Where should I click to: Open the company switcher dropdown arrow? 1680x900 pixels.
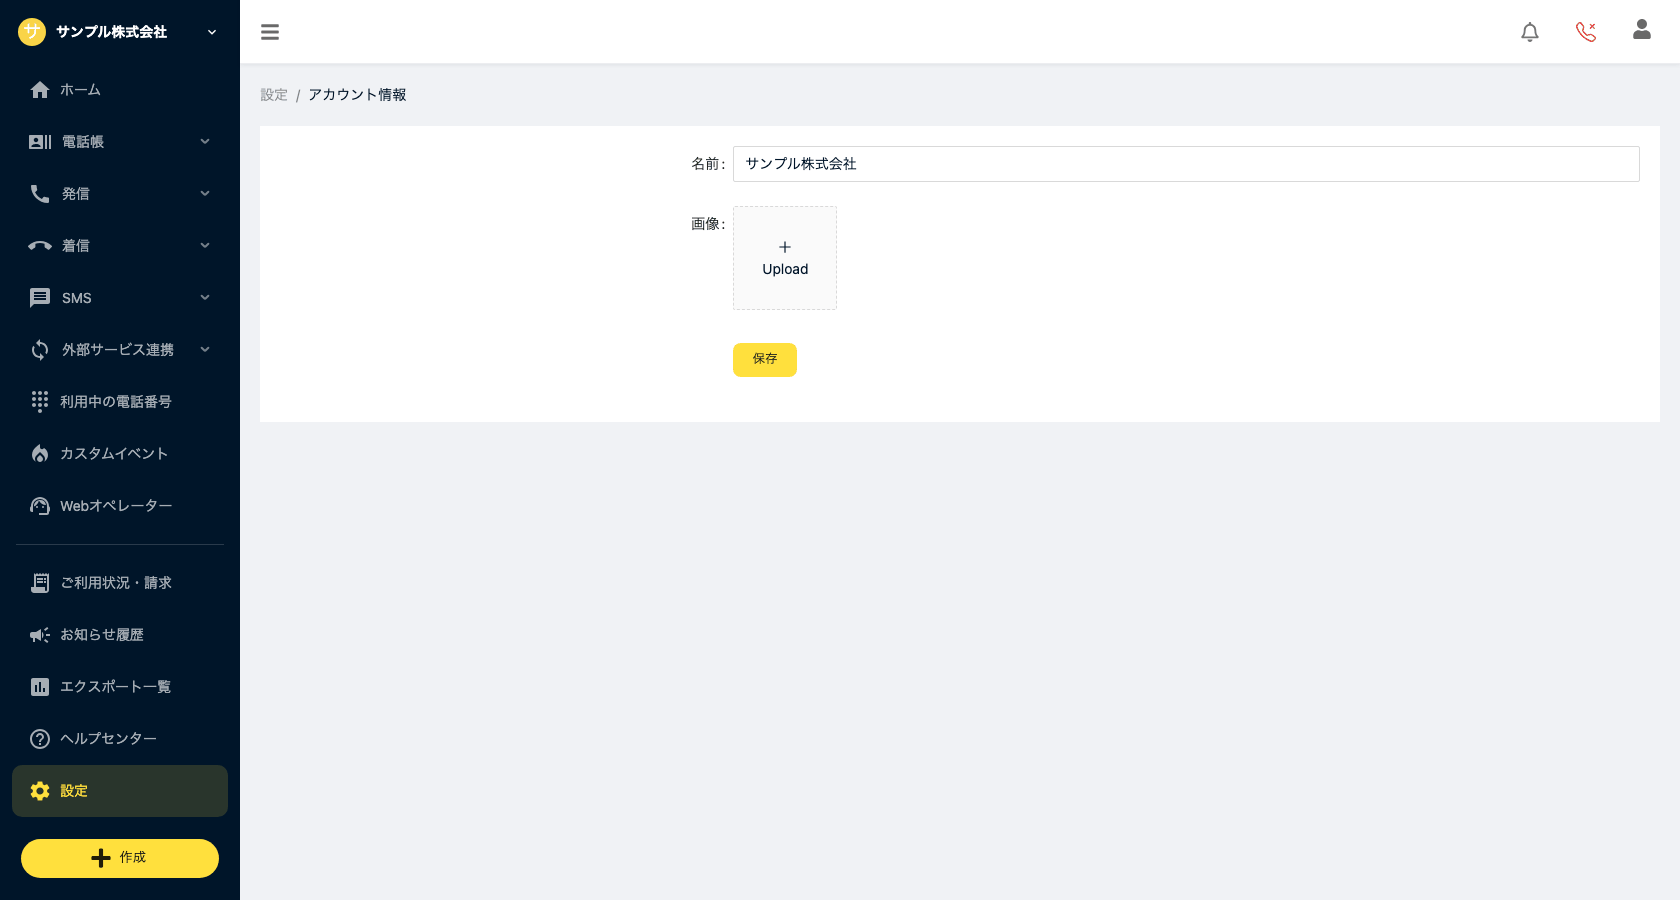coord(212,32)
